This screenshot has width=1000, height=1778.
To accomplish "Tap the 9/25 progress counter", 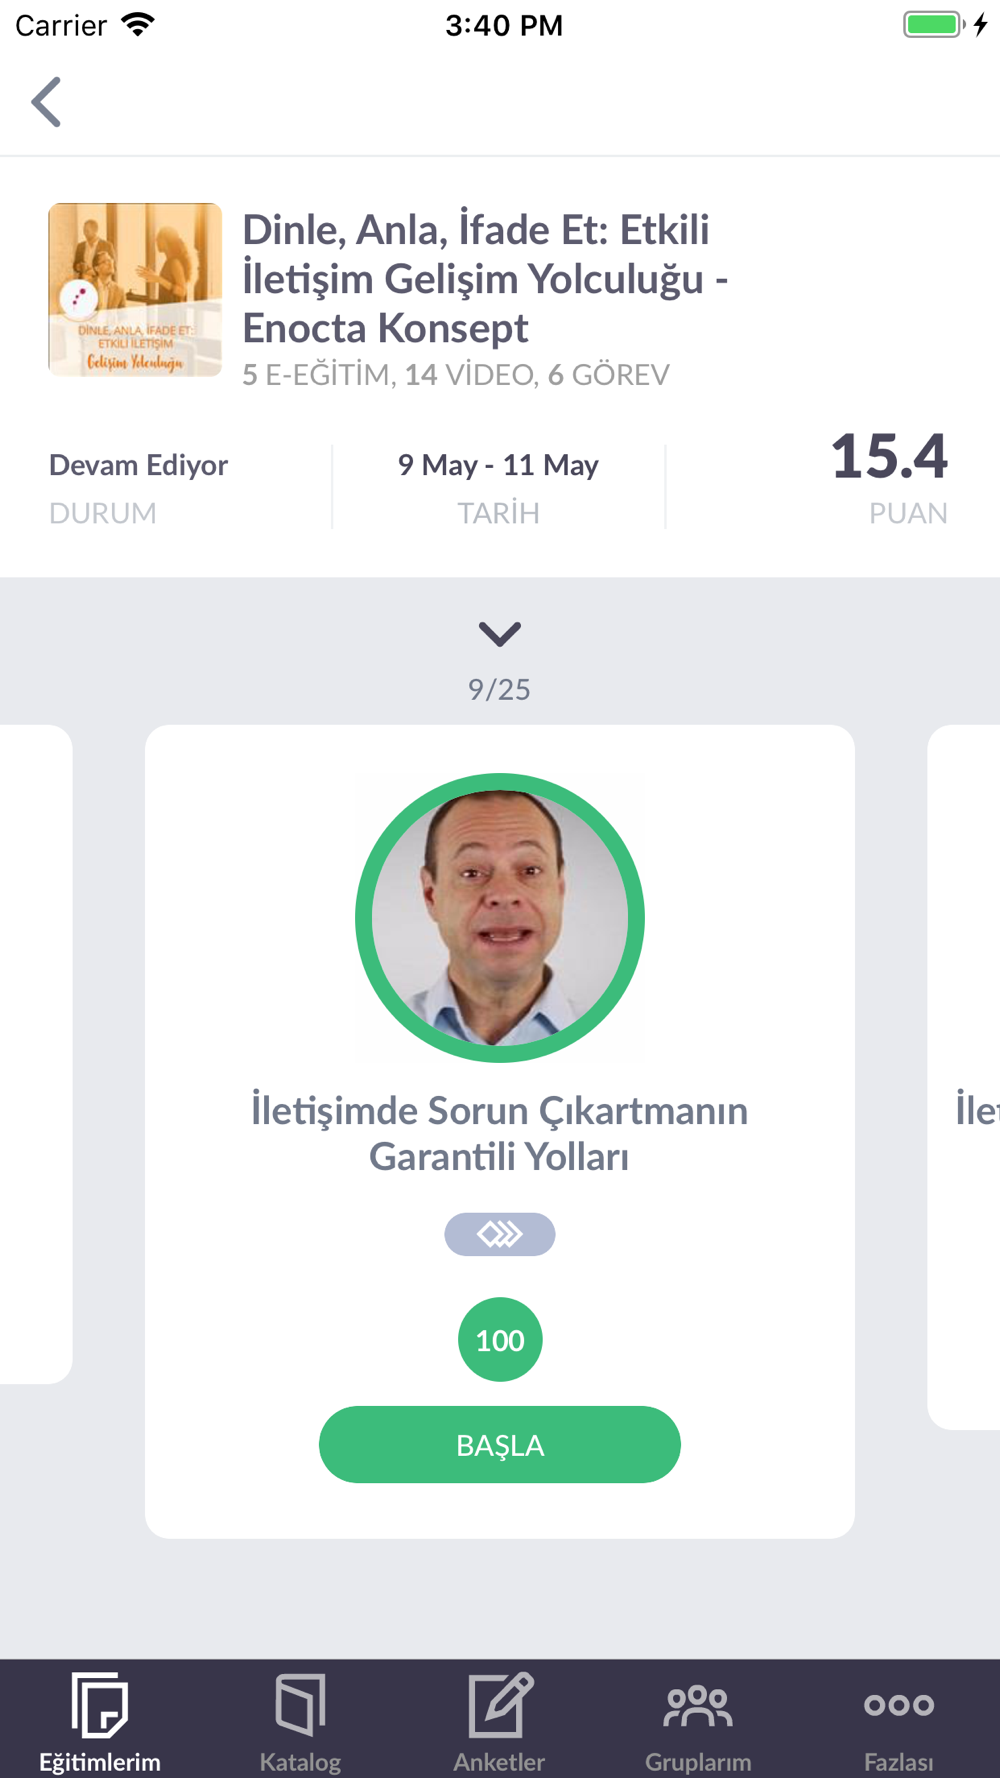I will pyautogui.click(x=499, y=689).
